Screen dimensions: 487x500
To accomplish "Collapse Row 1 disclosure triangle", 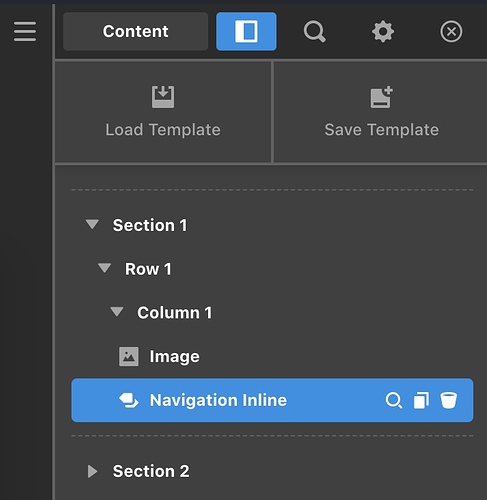I will 104,268.
